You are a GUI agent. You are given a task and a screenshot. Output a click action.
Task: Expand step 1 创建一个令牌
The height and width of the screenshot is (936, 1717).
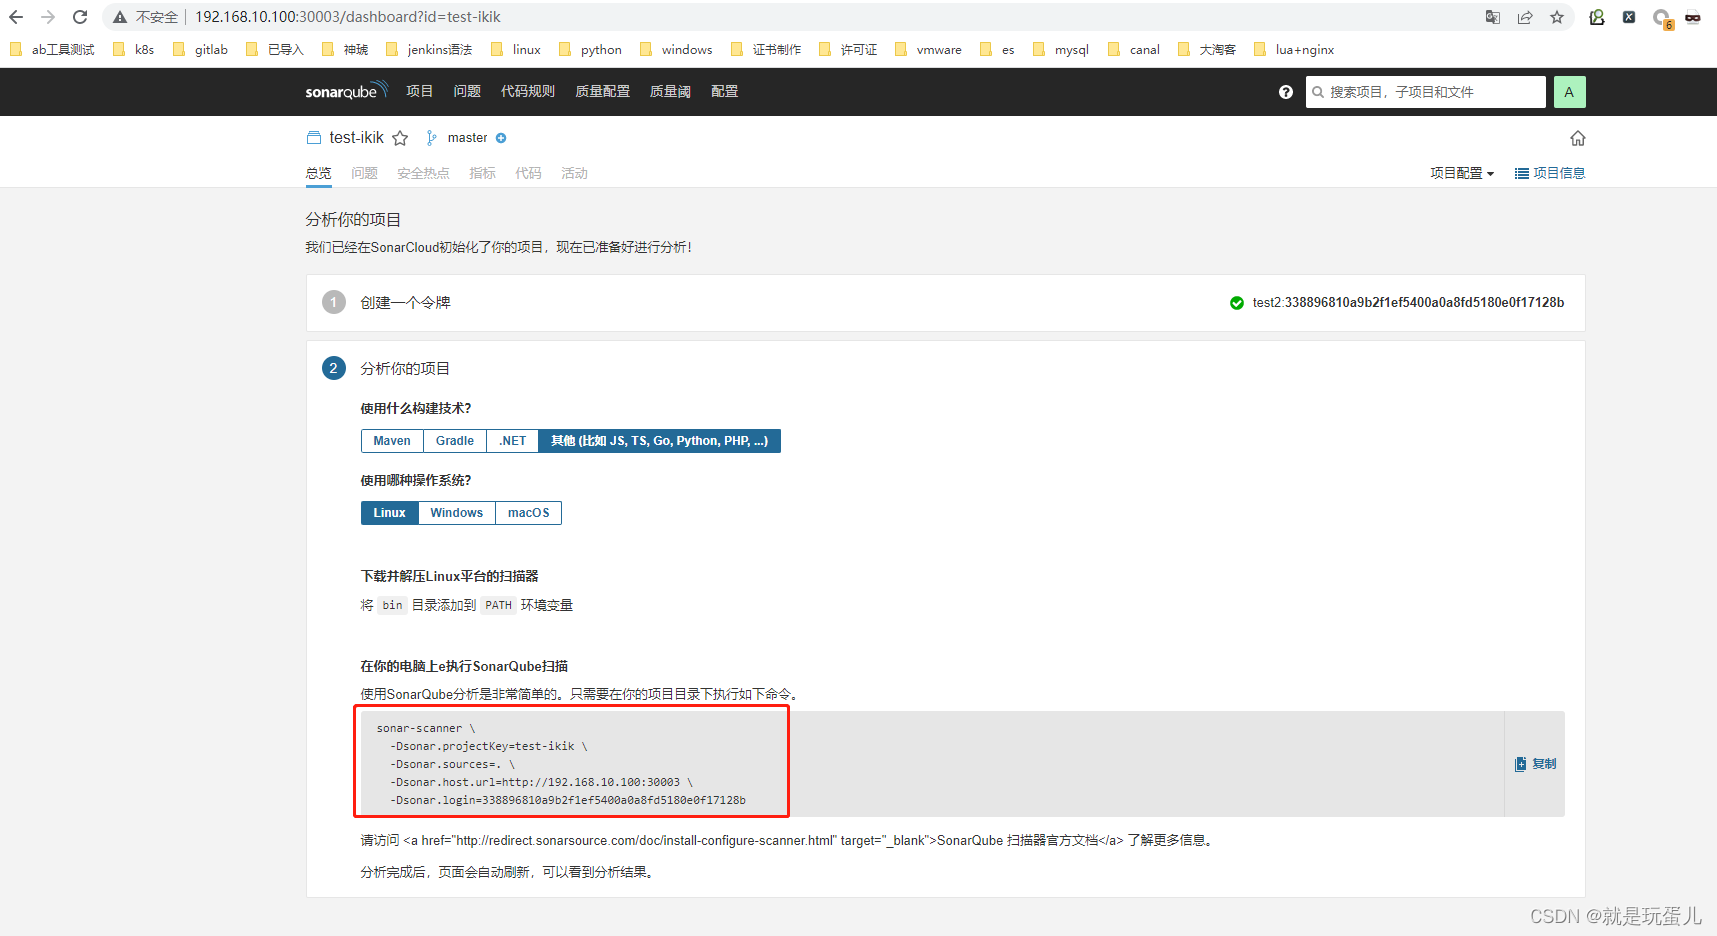pyautogui.click(x=405, y=303)
